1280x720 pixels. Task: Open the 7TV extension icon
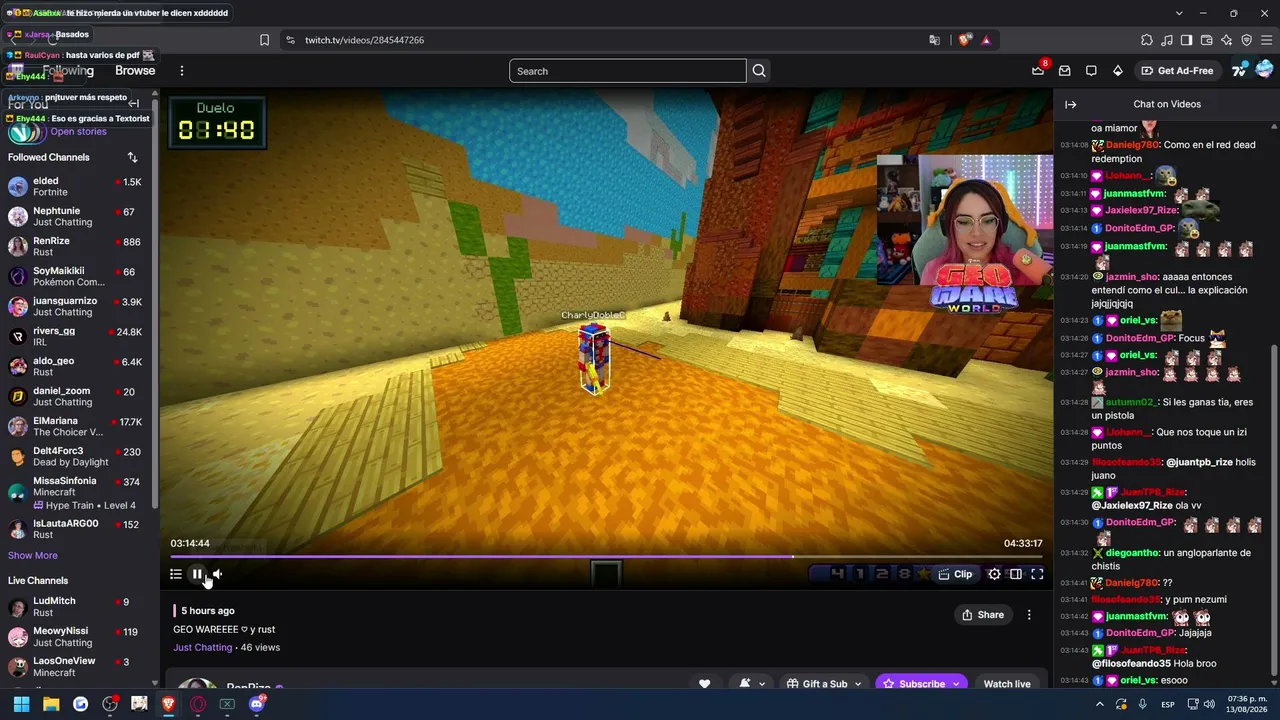(1239, 70)
